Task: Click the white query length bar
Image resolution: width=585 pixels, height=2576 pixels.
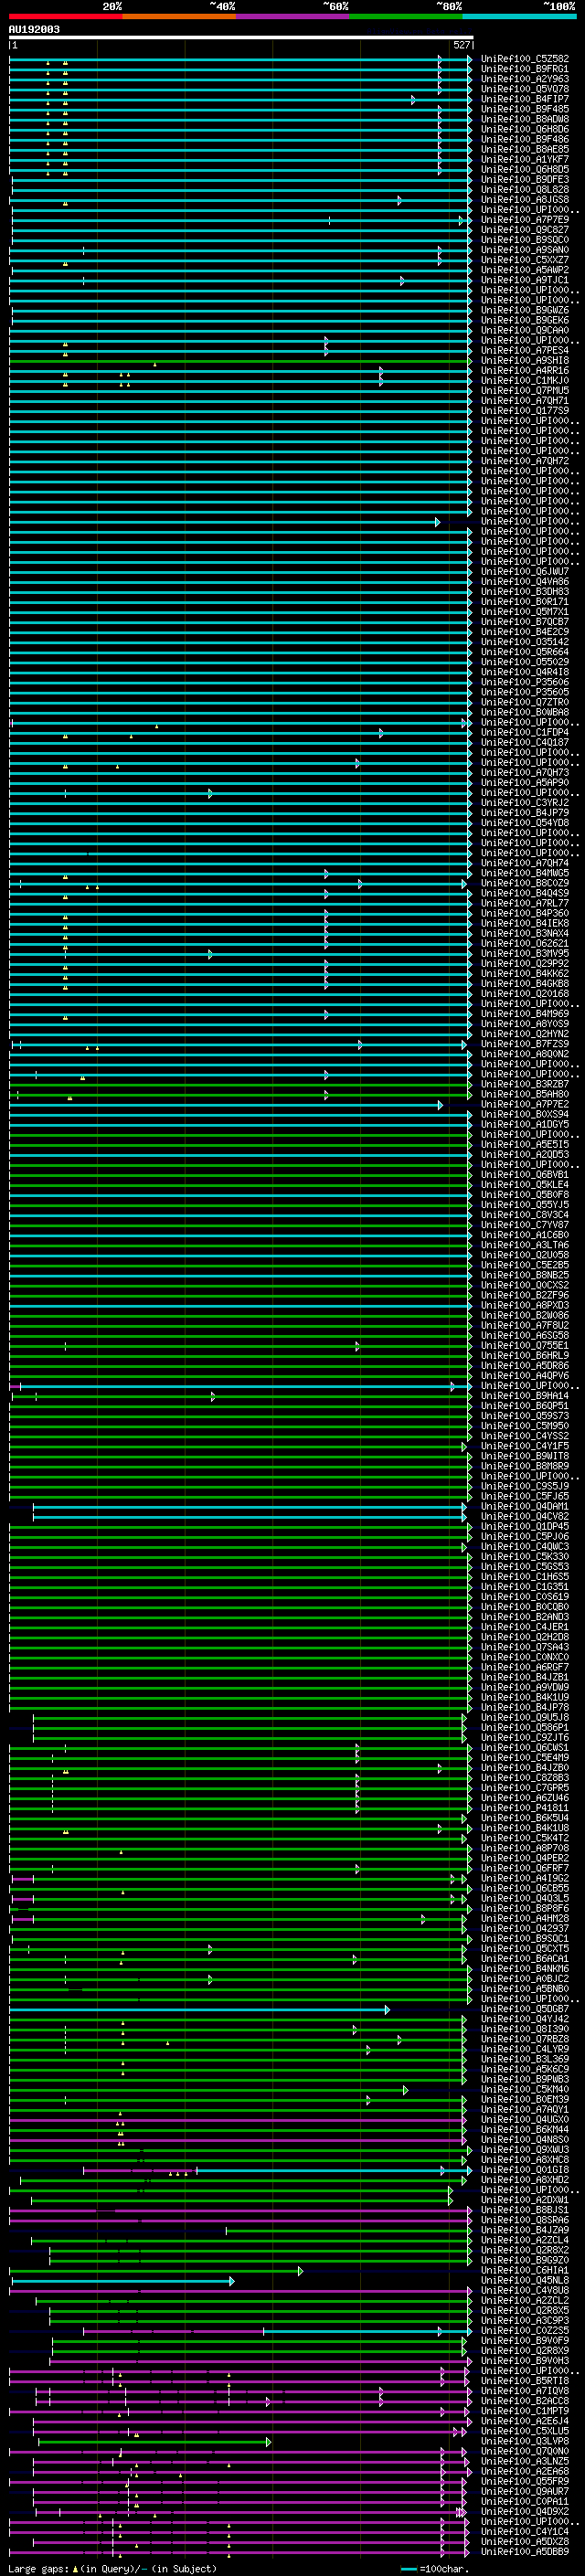Action: click(241, 37)
